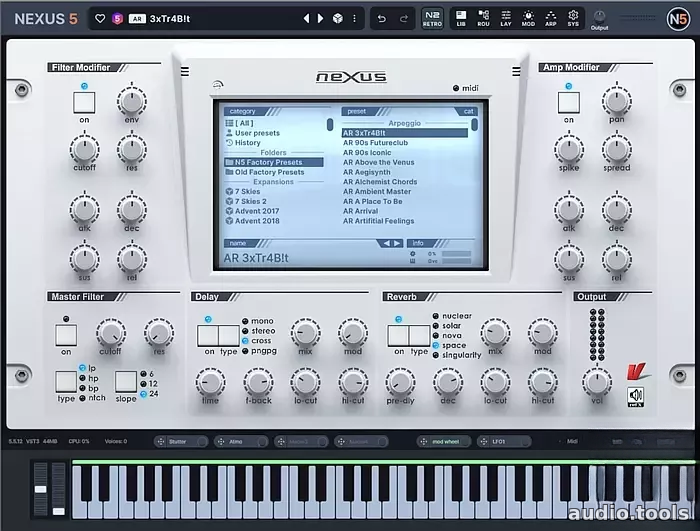Open the ROU routing panel

(483, 18)
